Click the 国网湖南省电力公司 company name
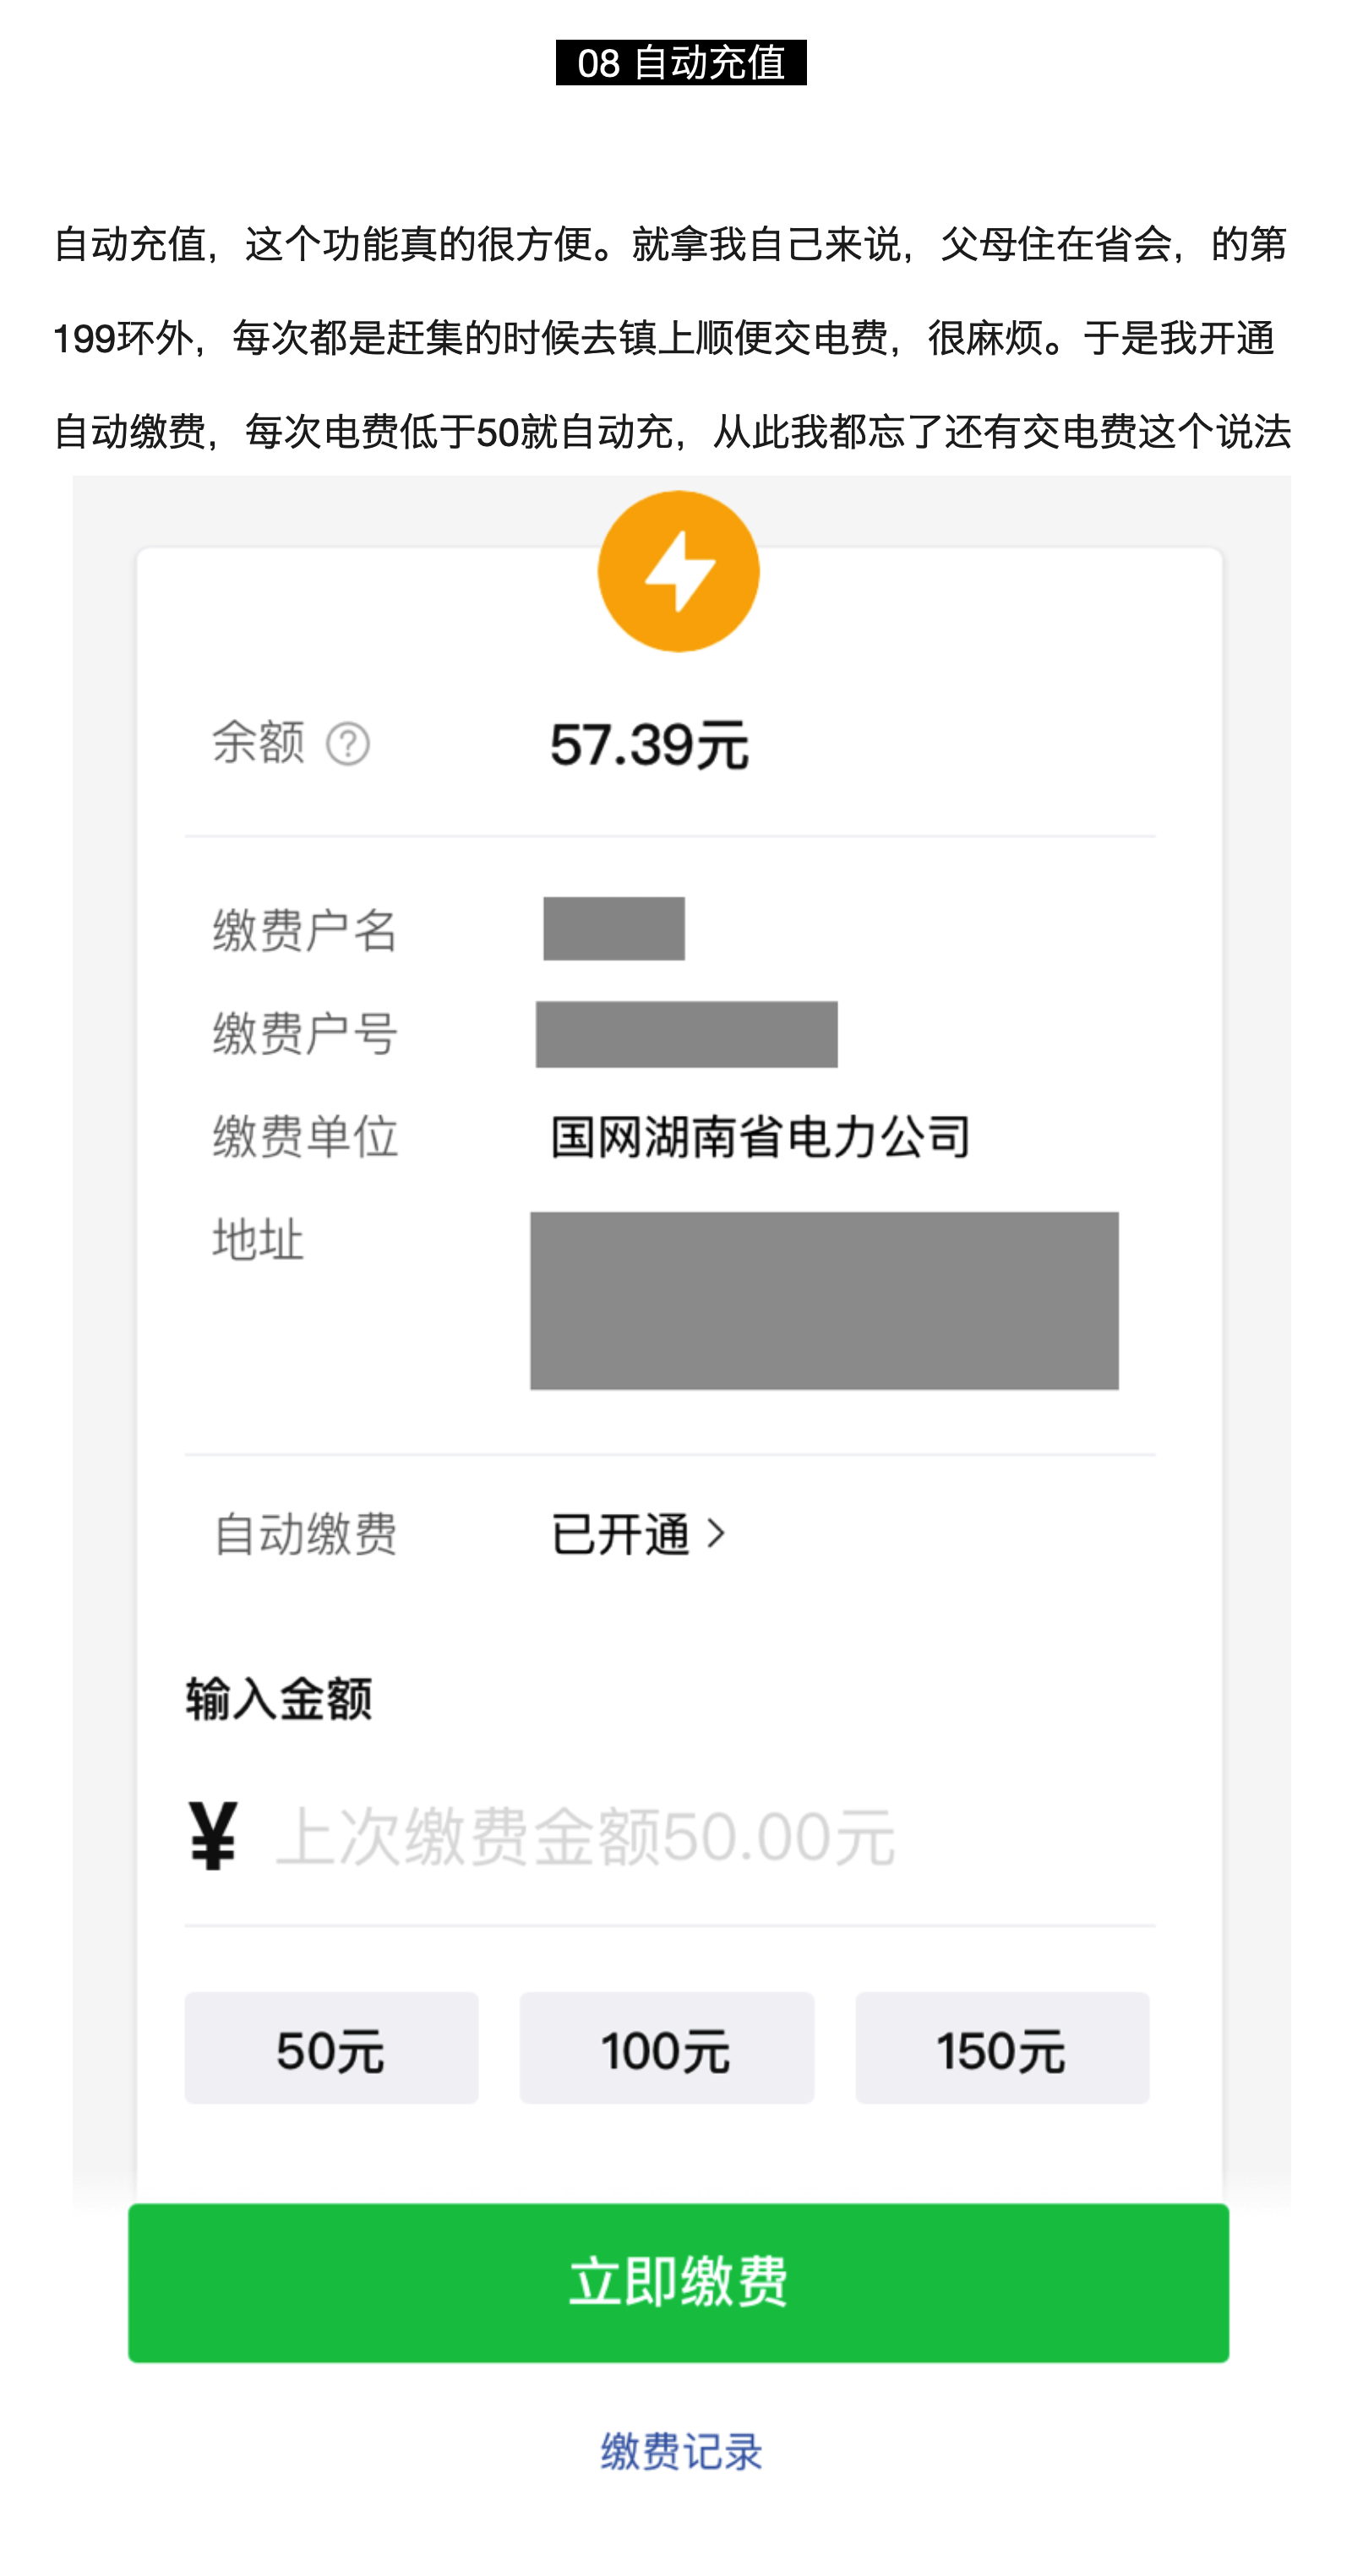The height and width of the screenshot is (2576, 1363). click(760, 1137)
